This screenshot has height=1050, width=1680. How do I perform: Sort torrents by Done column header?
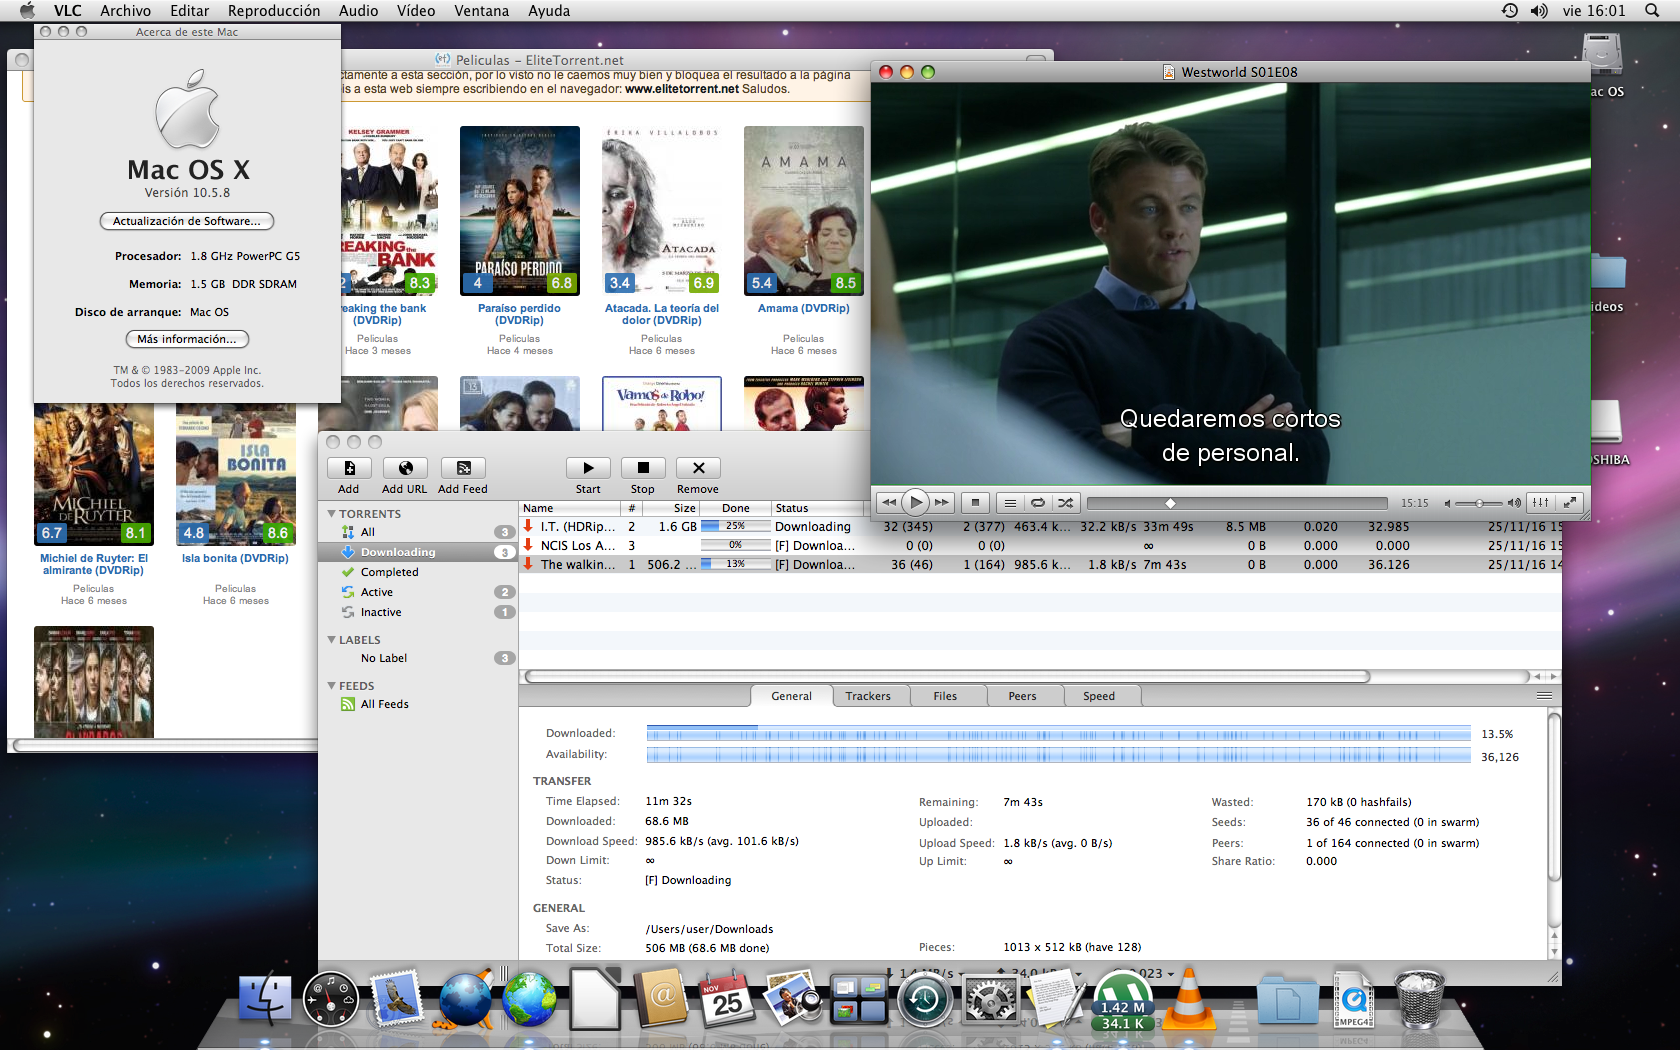(735, 508)
